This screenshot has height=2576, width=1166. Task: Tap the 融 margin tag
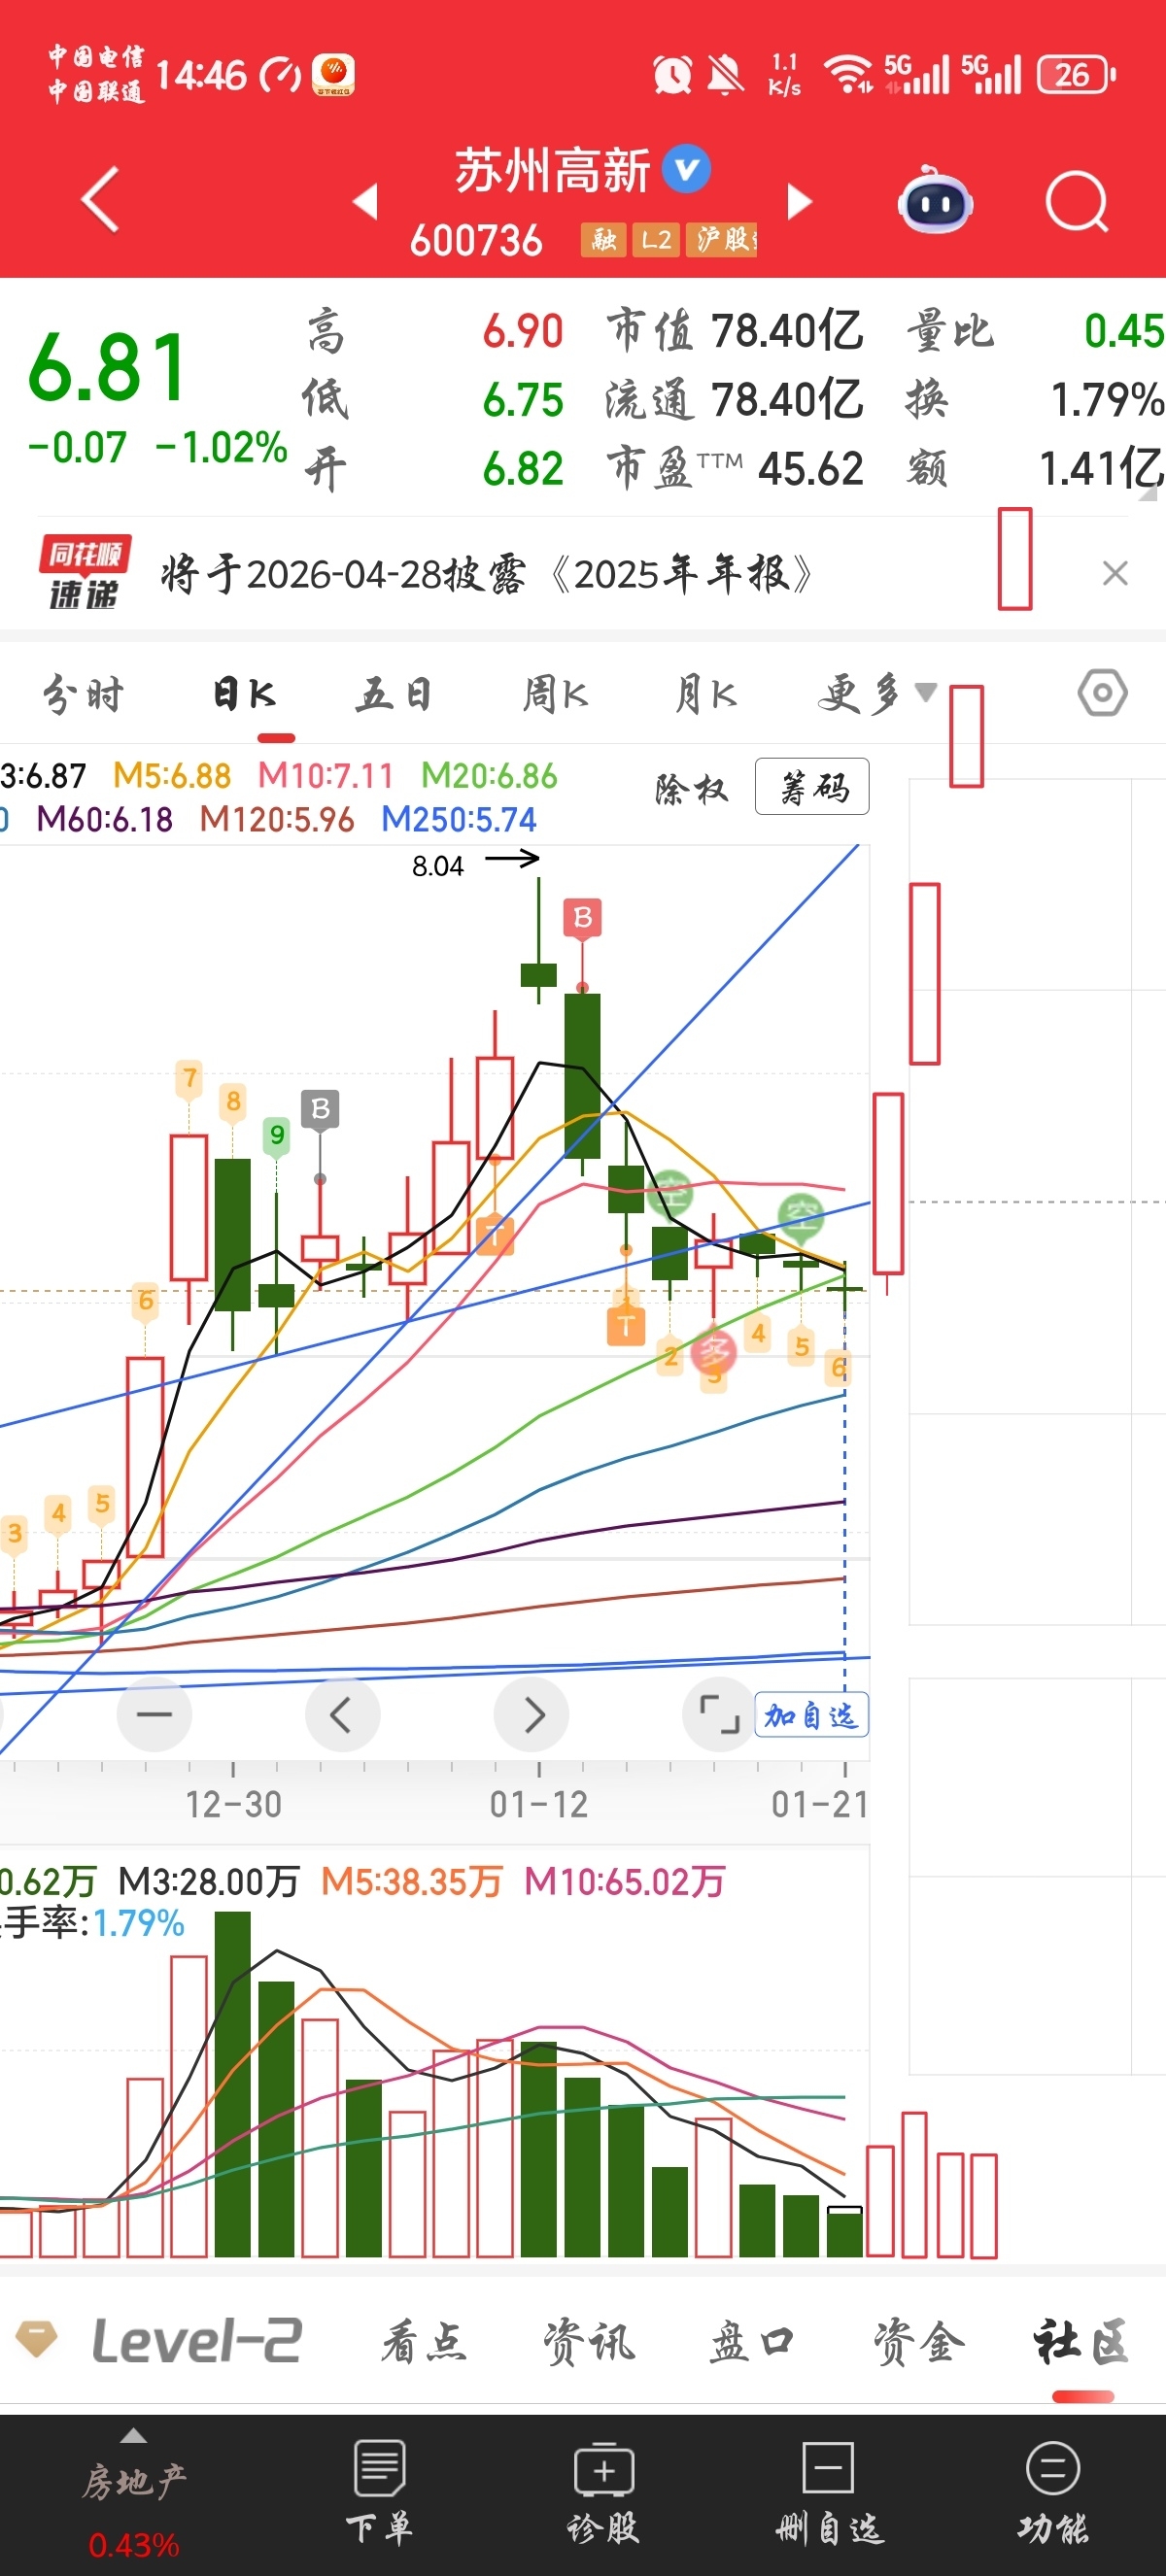pos(603,240)
